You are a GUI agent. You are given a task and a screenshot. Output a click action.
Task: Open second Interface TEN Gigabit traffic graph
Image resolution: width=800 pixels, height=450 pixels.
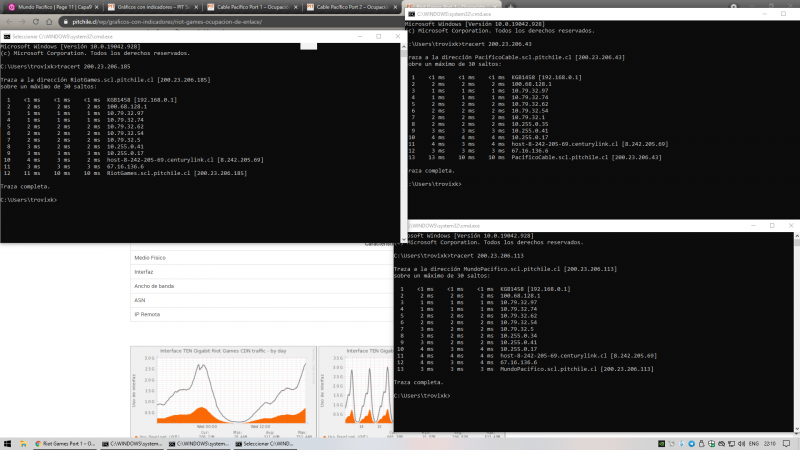[356, 392]
